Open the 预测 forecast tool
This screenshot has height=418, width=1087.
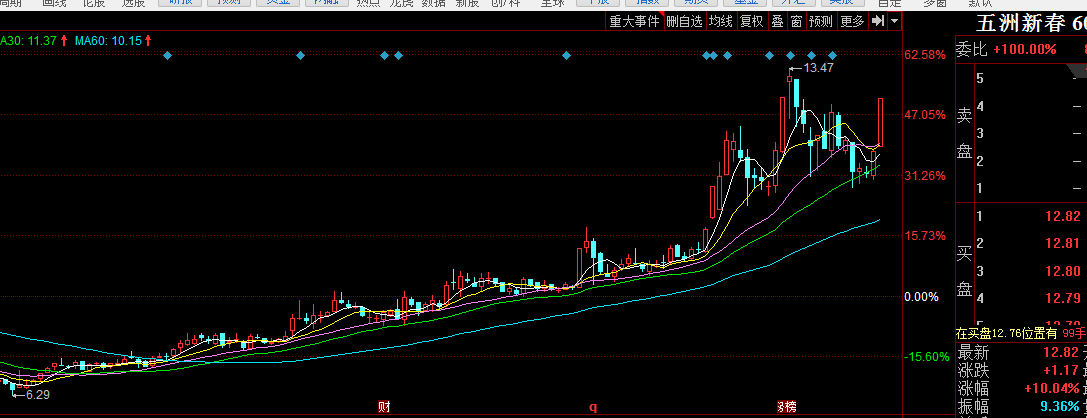[821, 21]
